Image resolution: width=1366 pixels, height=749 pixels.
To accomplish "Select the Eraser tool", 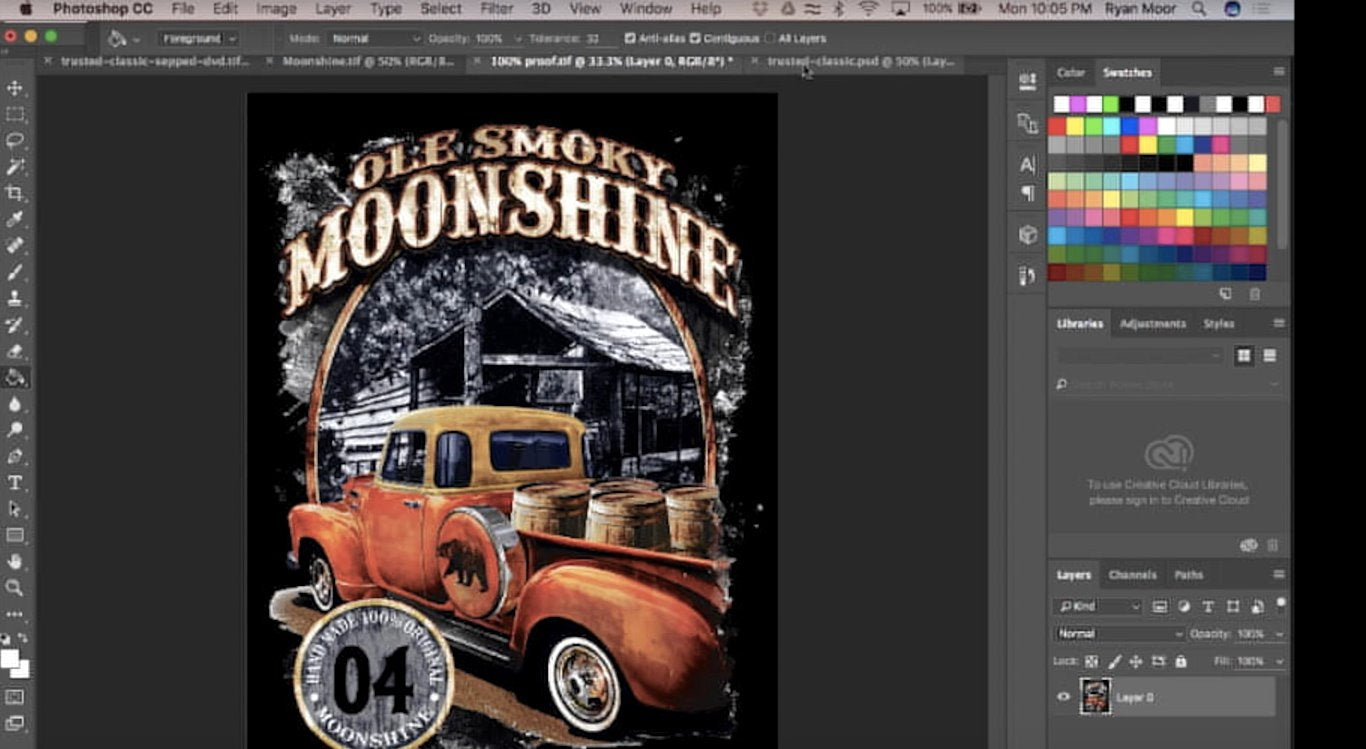I will pyautogui.click(x=15, y=351).
